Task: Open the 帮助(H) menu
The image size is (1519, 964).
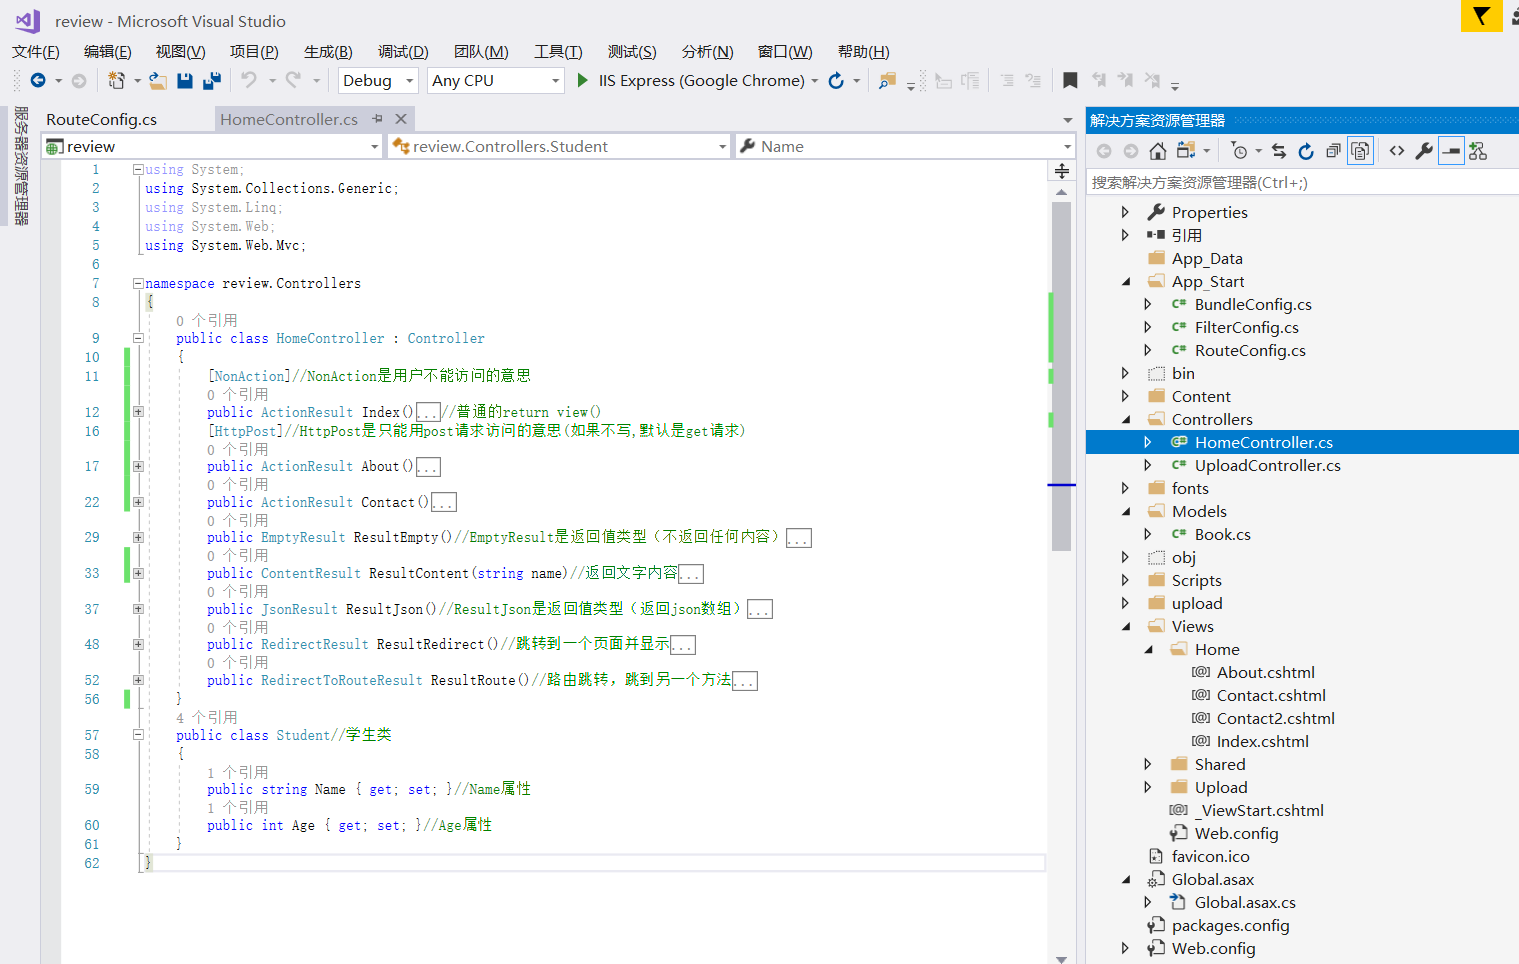Action: coord(864,52)
